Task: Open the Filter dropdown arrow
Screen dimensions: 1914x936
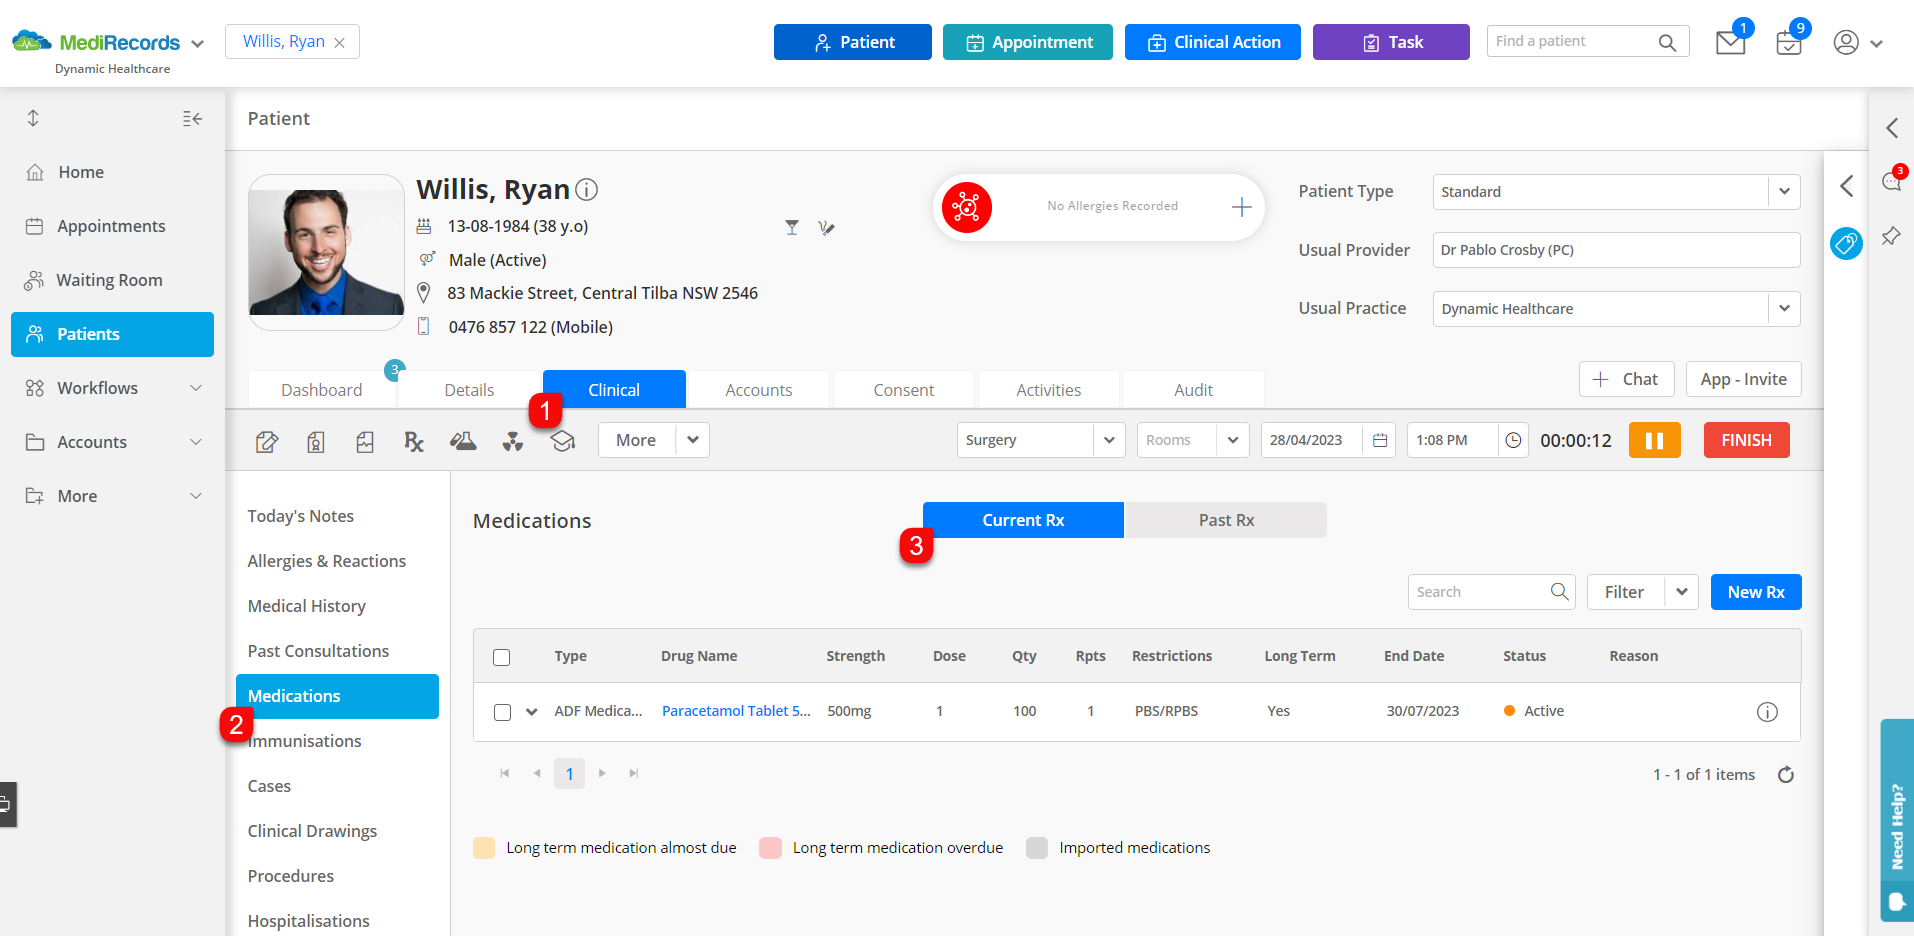Action: click(x=1682, y=592)
